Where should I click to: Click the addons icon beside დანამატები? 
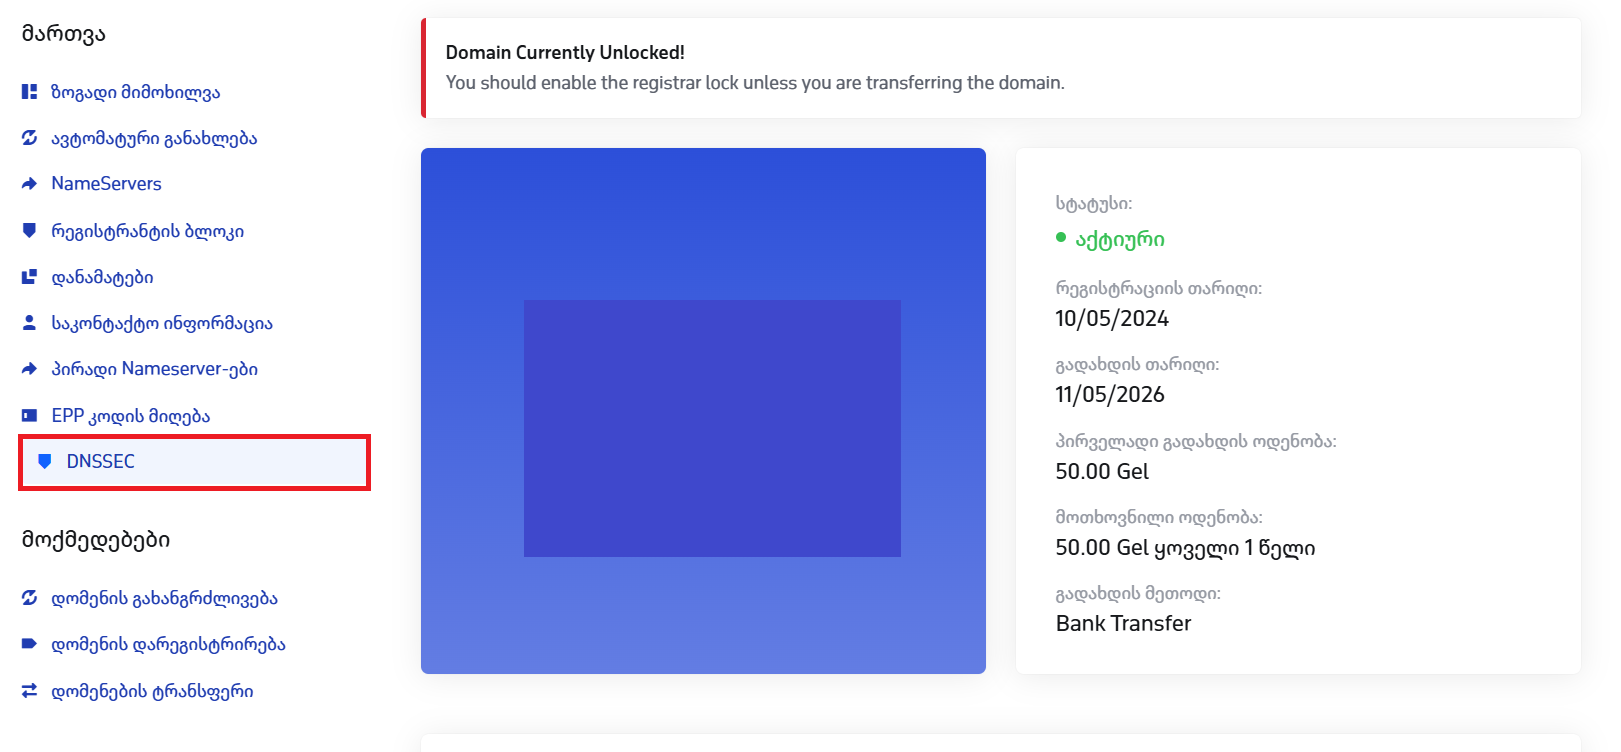pos(30,277)
